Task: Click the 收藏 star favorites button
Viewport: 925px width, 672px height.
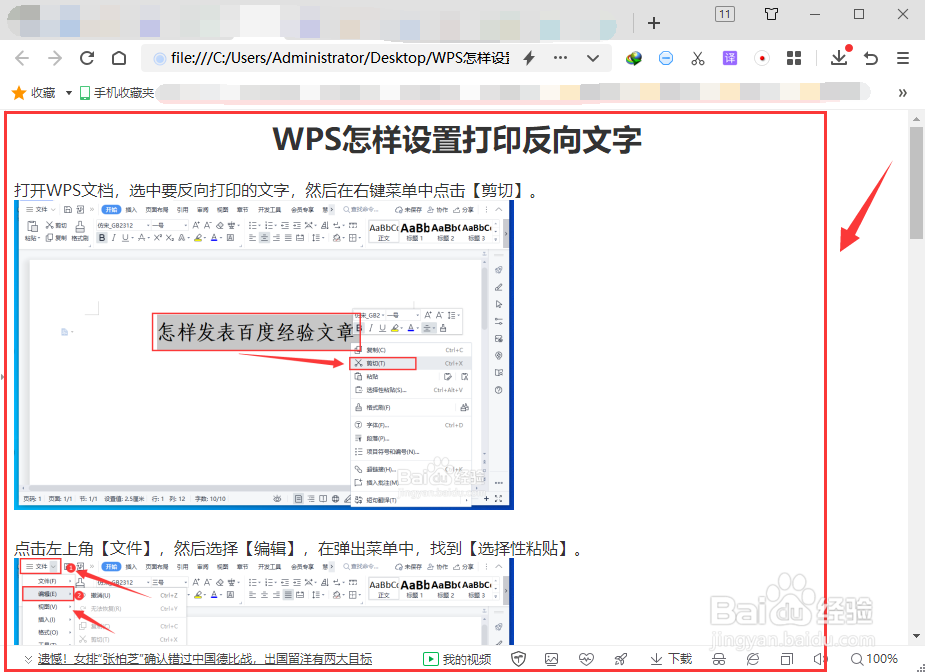Action: pos(34,93)
